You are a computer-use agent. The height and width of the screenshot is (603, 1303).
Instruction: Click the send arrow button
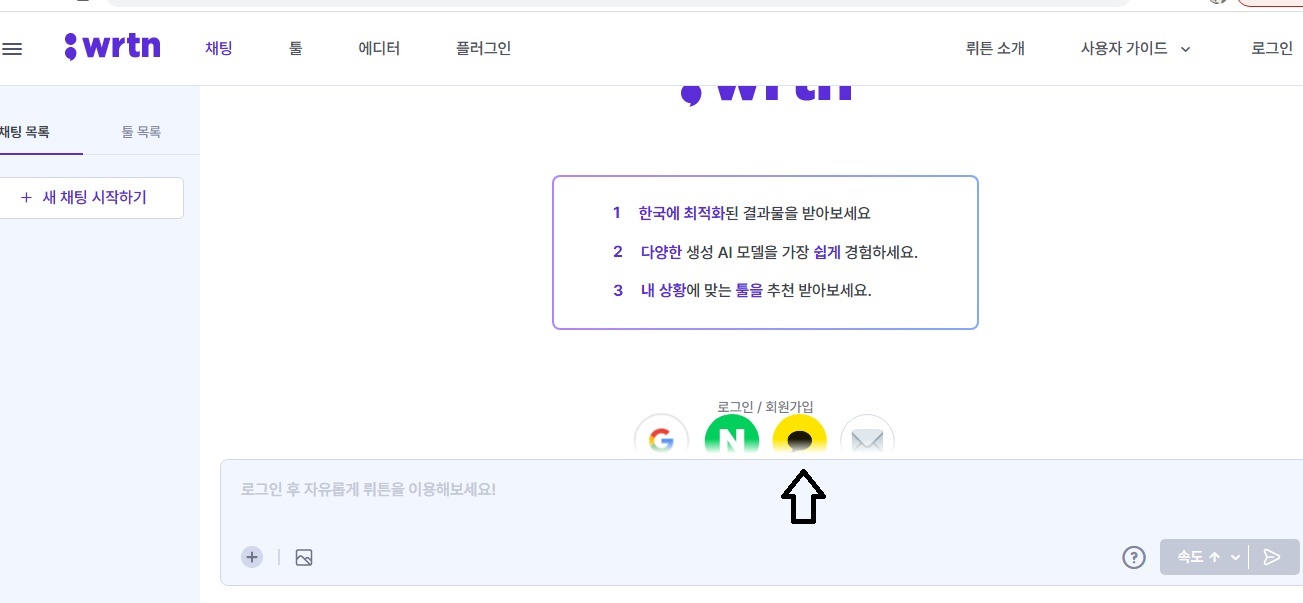pyautogui.click(x=1272, y=557)
